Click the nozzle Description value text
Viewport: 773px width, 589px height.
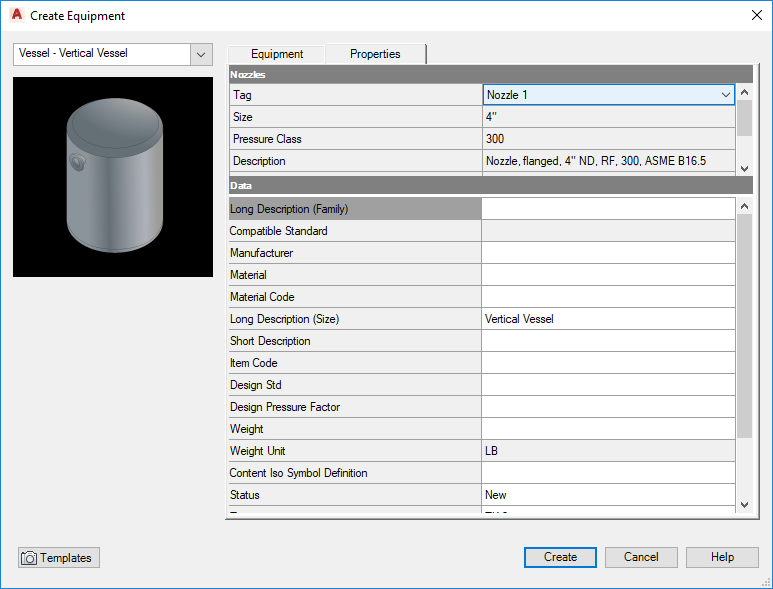596,161
